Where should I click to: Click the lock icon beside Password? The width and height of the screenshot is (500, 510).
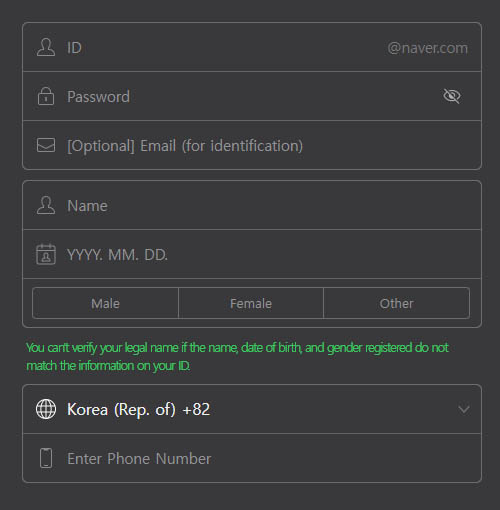point(46,96)
